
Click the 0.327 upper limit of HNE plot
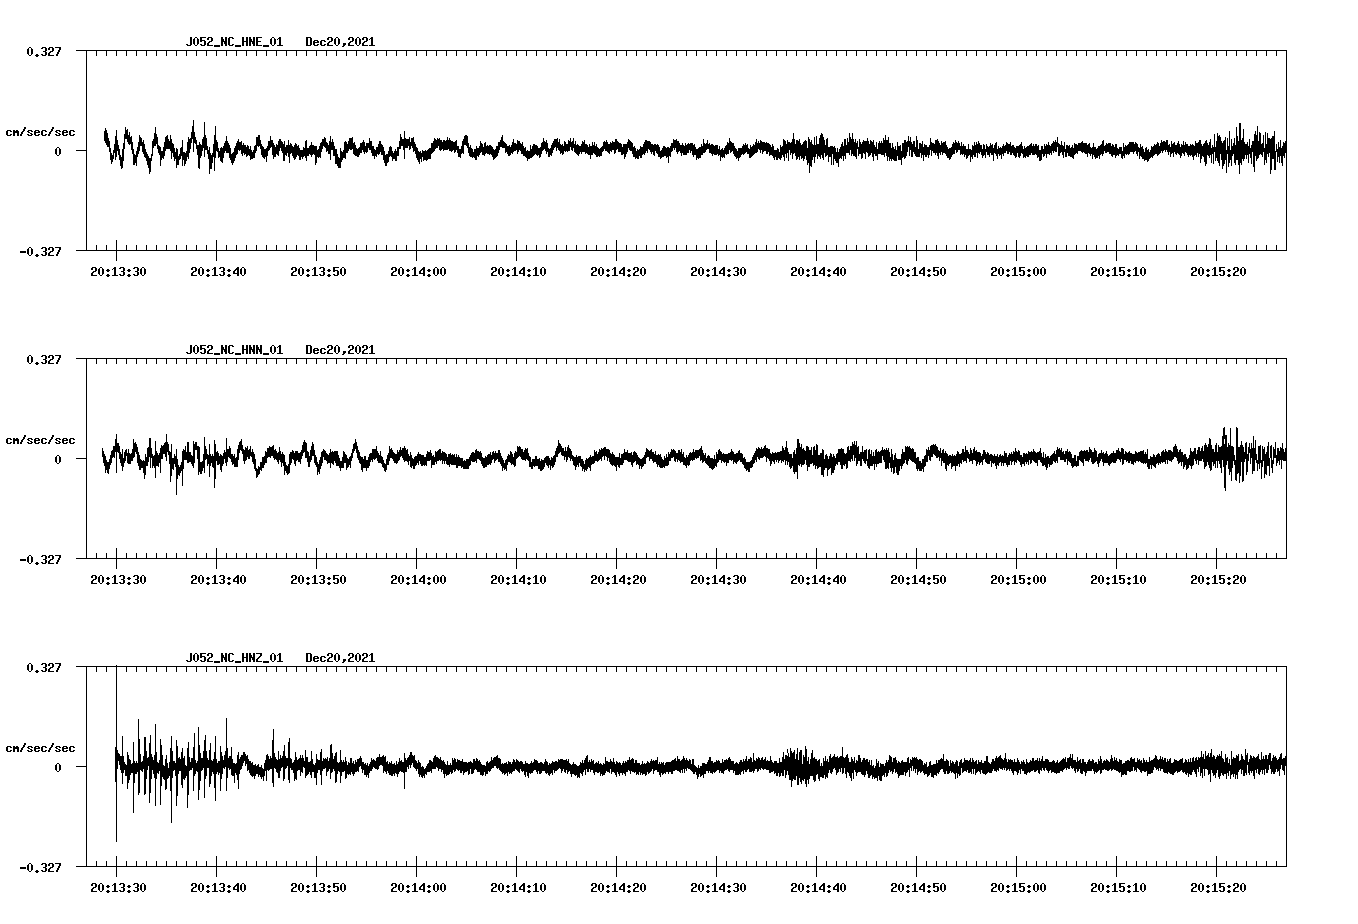44,51
